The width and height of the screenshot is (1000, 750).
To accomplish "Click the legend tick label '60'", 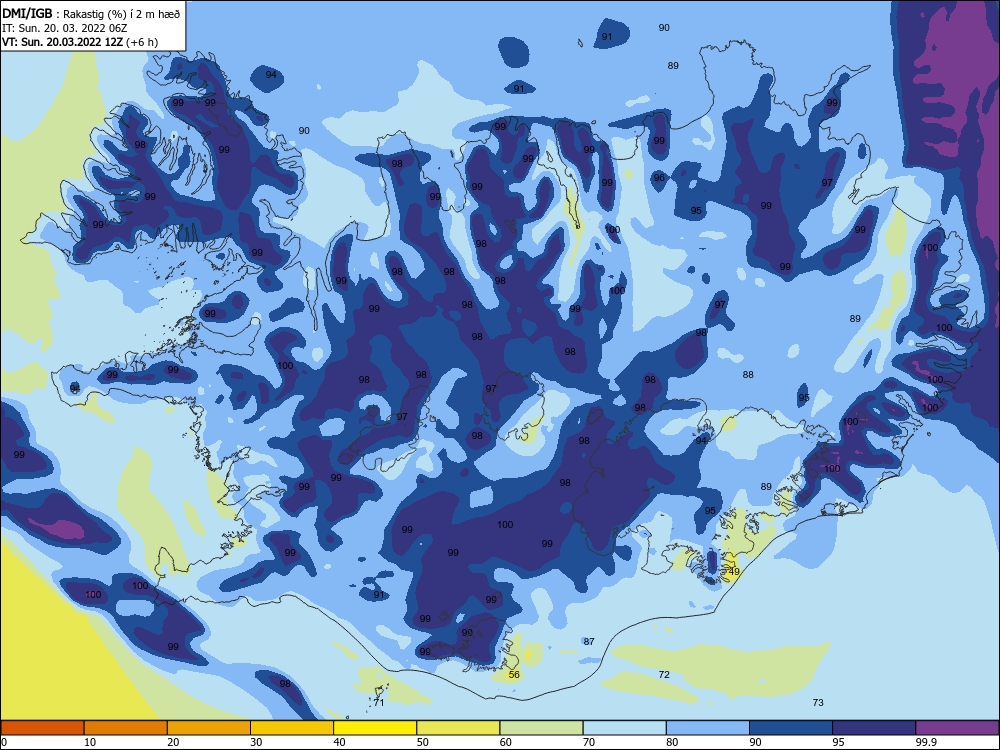I will tap(506, 742).
